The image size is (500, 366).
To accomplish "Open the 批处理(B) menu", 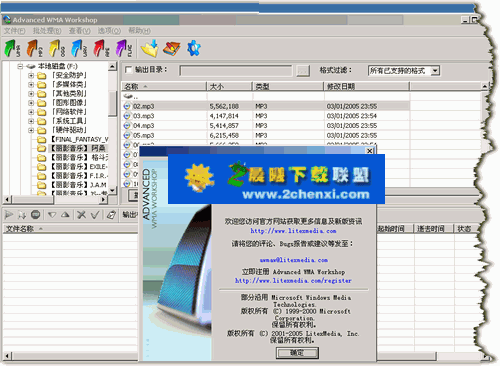I will point(47,31).
